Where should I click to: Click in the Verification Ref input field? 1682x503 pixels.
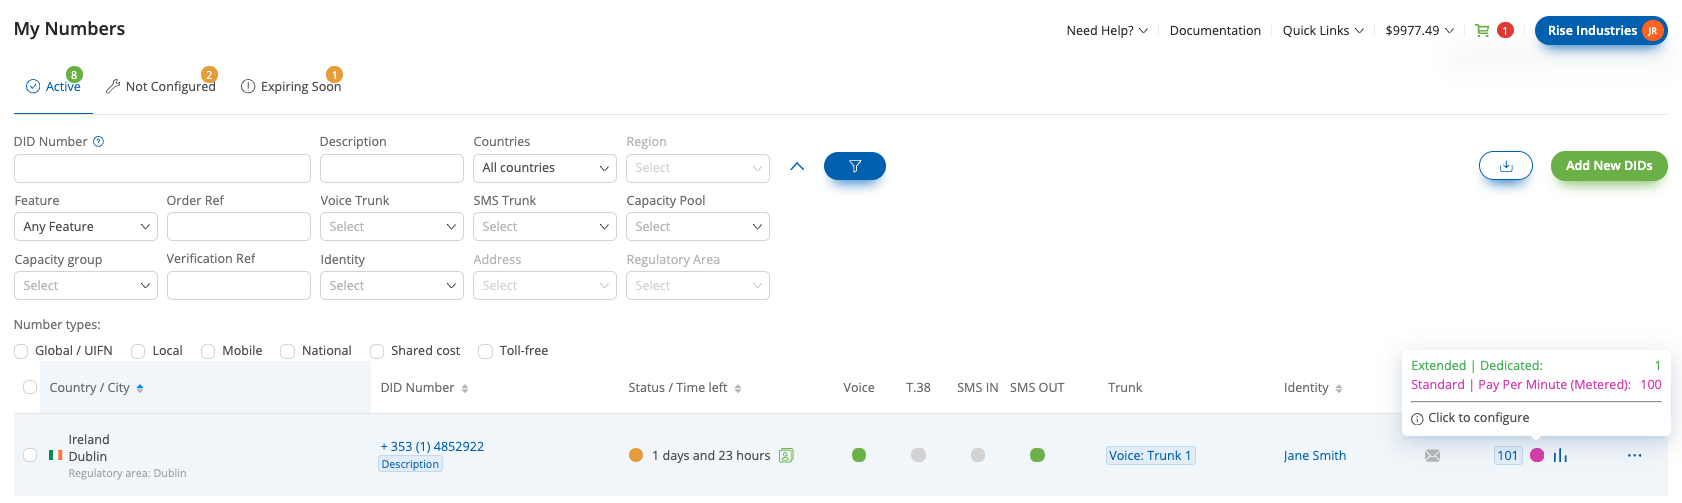pyautogui.click(x=239, y=286)
